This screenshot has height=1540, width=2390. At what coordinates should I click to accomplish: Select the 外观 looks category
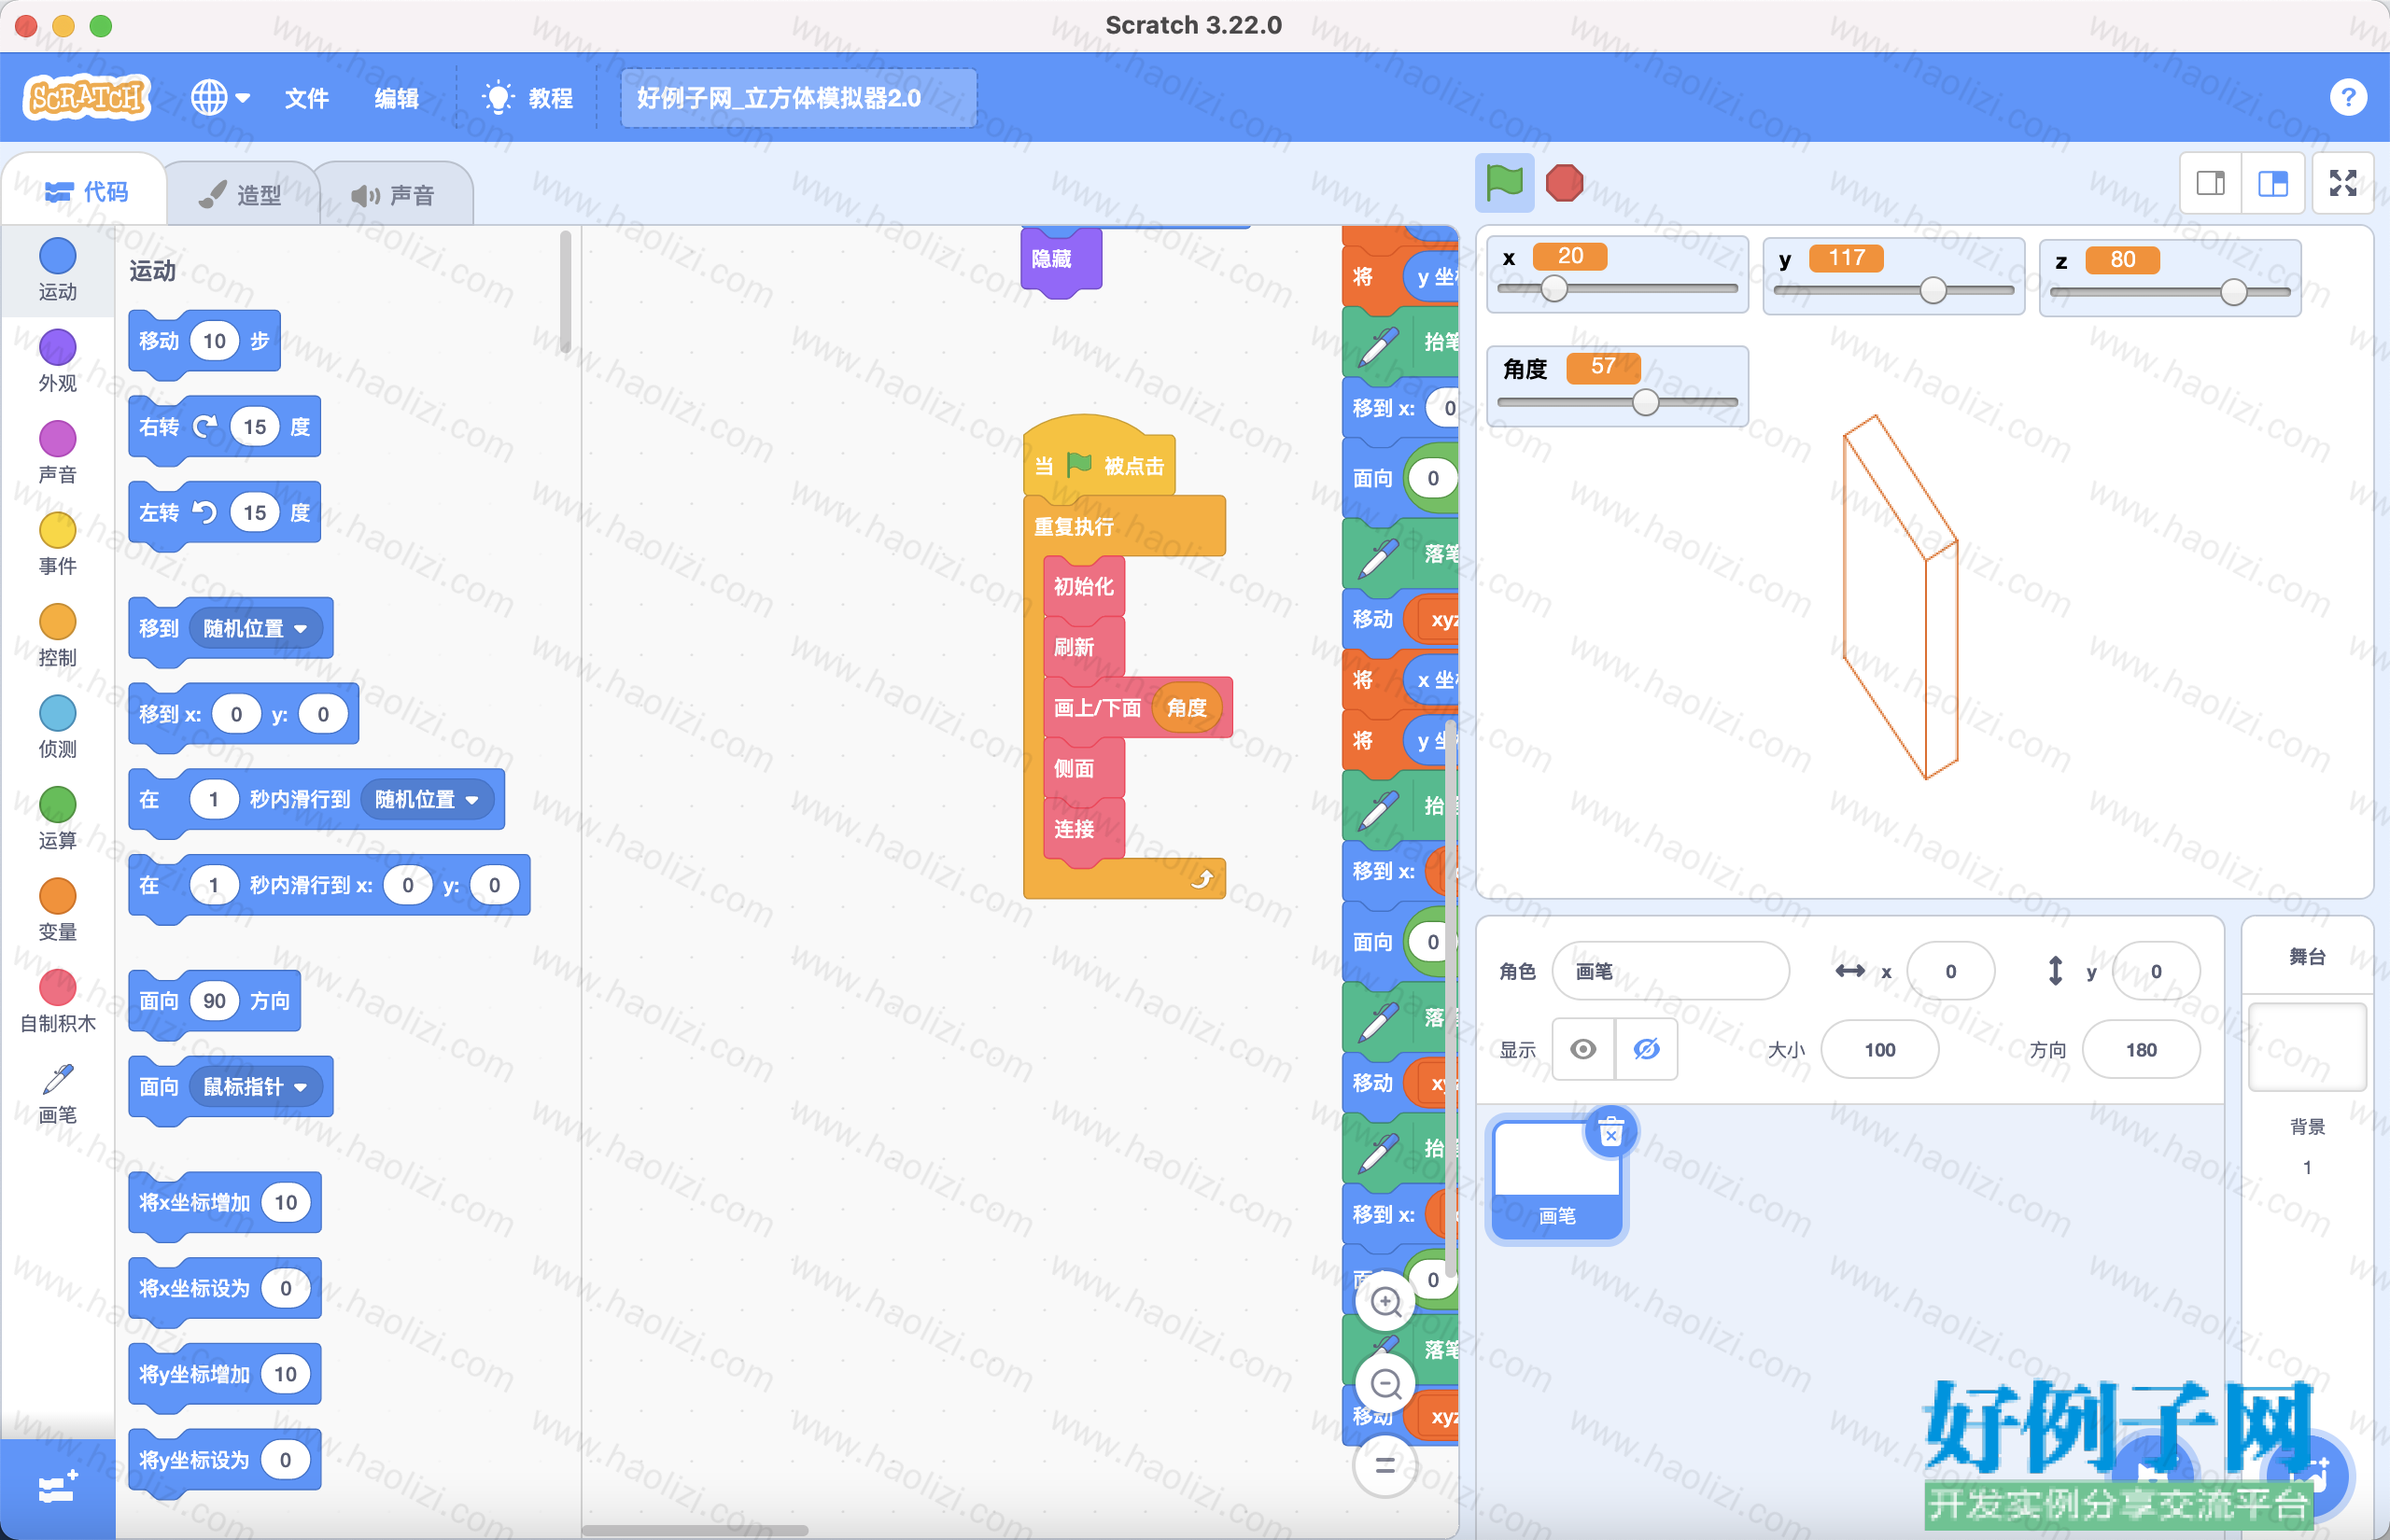click(57, 360)
